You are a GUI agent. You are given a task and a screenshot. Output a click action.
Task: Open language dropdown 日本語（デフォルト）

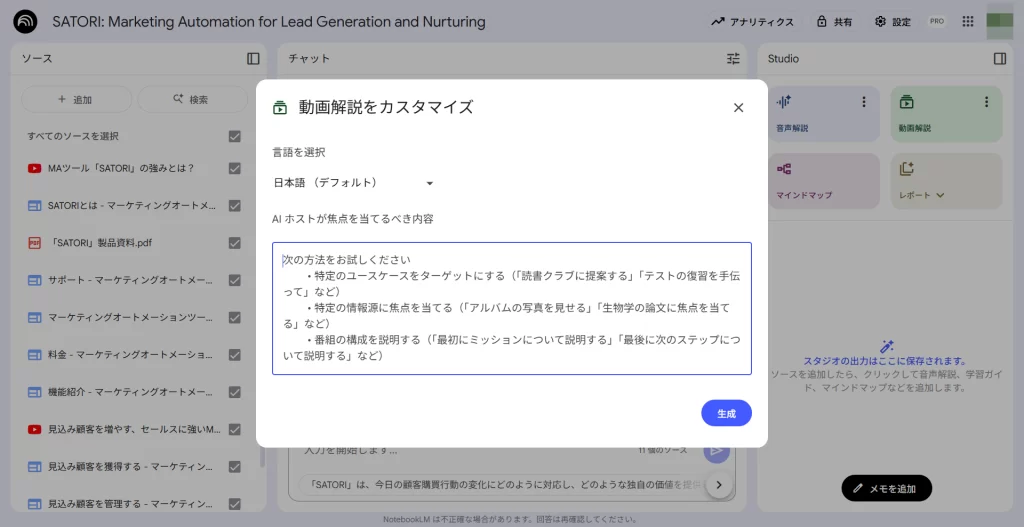pyautogui.click(x=353, y=183)
